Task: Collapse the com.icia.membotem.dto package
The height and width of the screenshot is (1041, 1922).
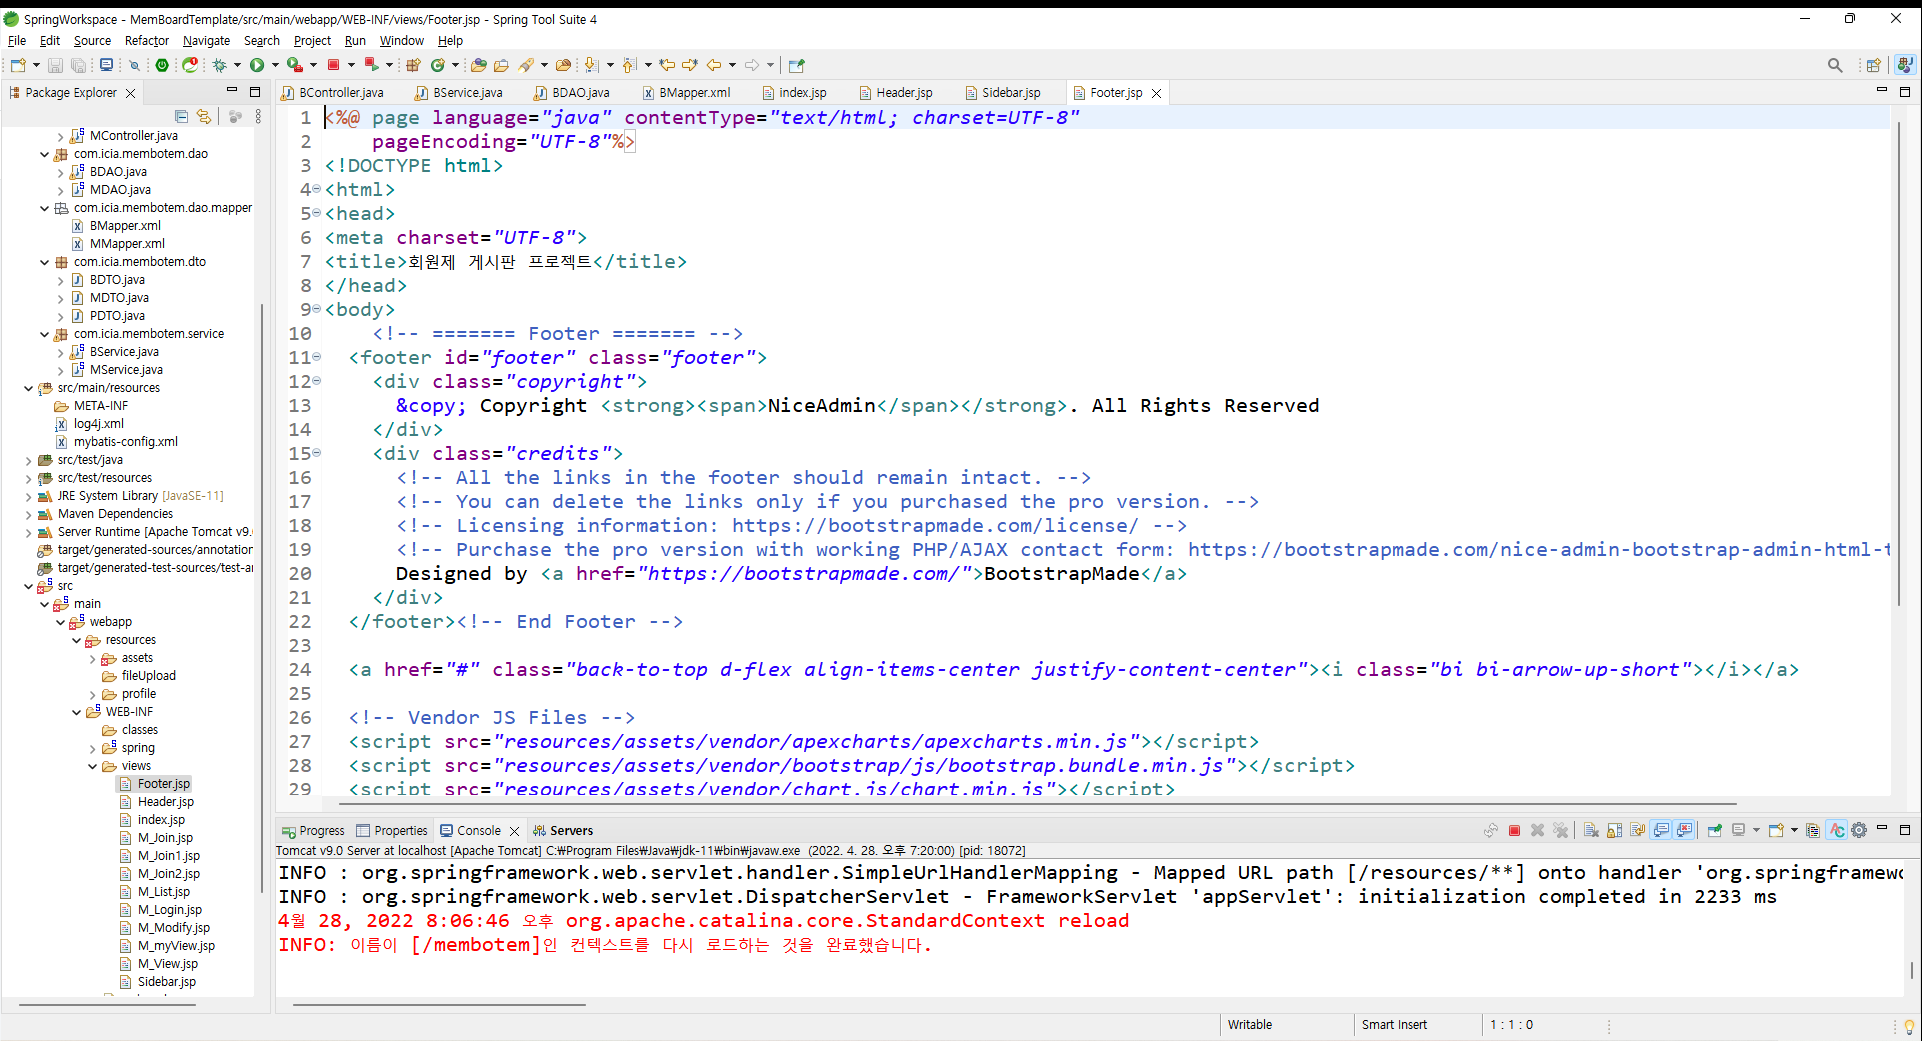Action: click(44, 262)
